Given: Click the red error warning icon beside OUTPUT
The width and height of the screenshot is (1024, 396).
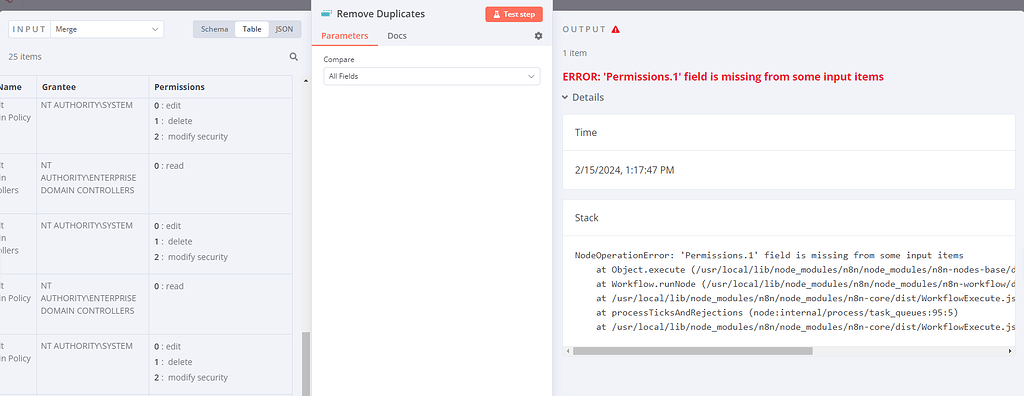Looking at the screenshot, I should tap(616, 29).
